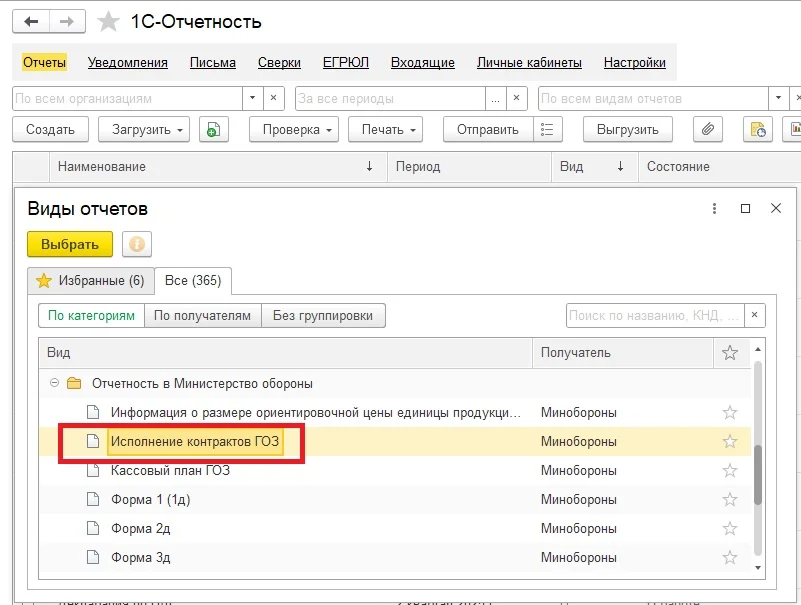Open the report kinds filter dropdown arrow
Viewport: 801px width, 605px height.
coord(779,98)
